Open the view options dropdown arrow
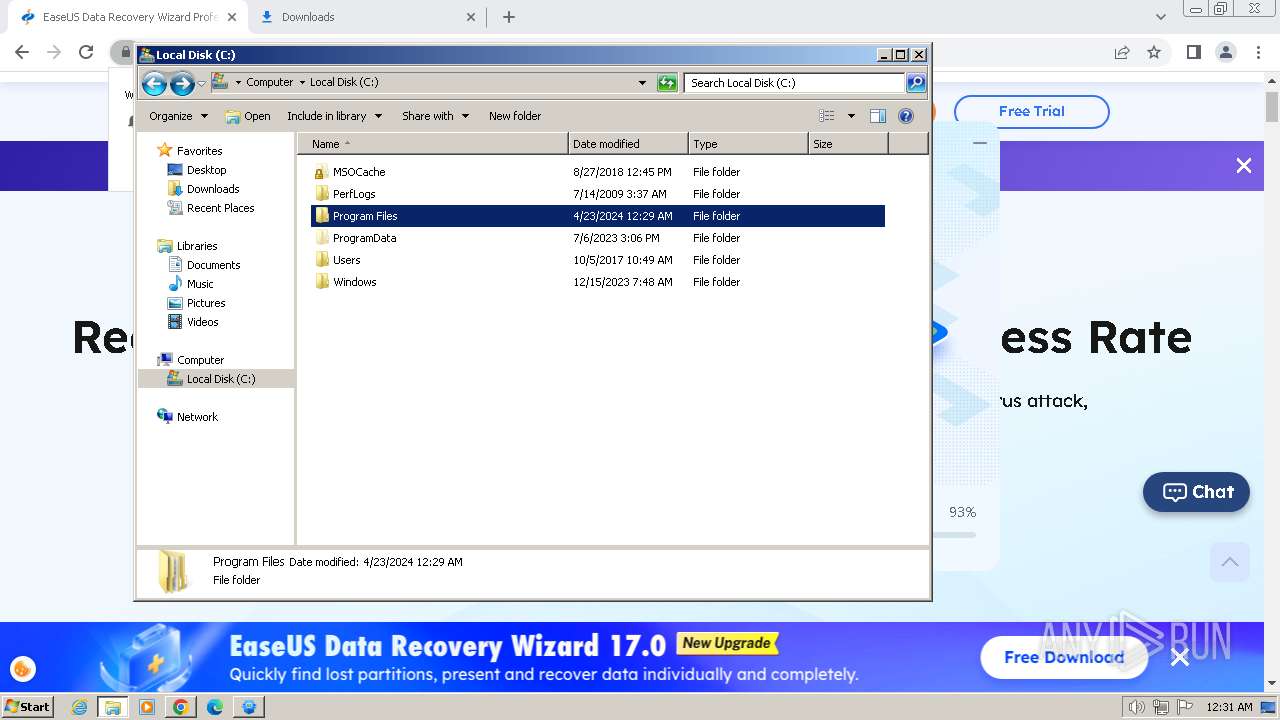The height and width of the screenshot is (720, 1280). pyautogui.click(x=851, y=116)
